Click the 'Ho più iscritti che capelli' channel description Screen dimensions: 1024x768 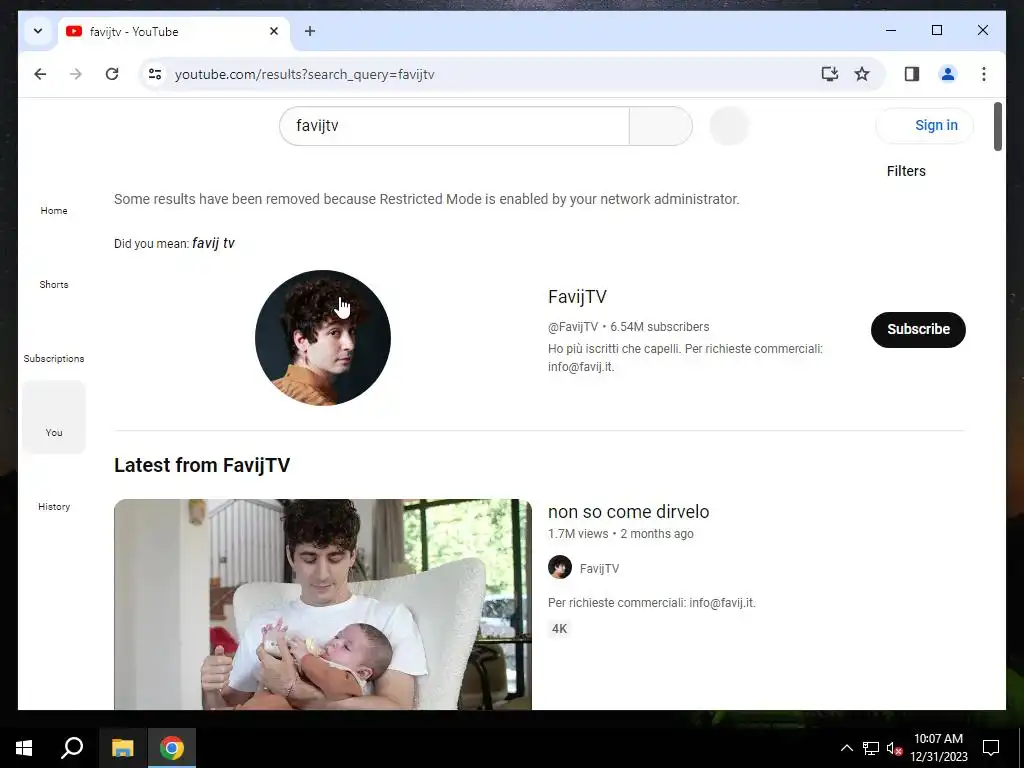point(685,358)
